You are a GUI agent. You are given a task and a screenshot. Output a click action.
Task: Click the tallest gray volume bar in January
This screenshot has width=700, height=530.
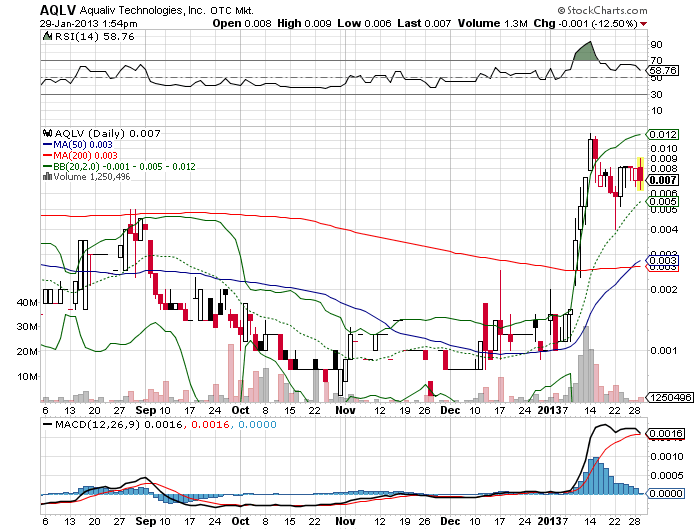point(586,364)
